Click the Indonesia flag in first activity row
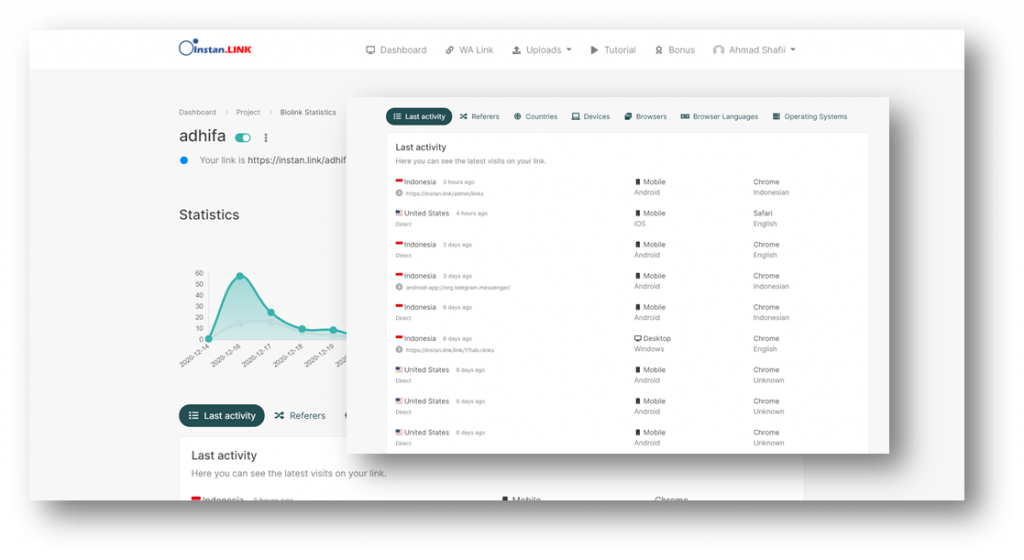The image size is (1024, 560). (x=399, y=181)
